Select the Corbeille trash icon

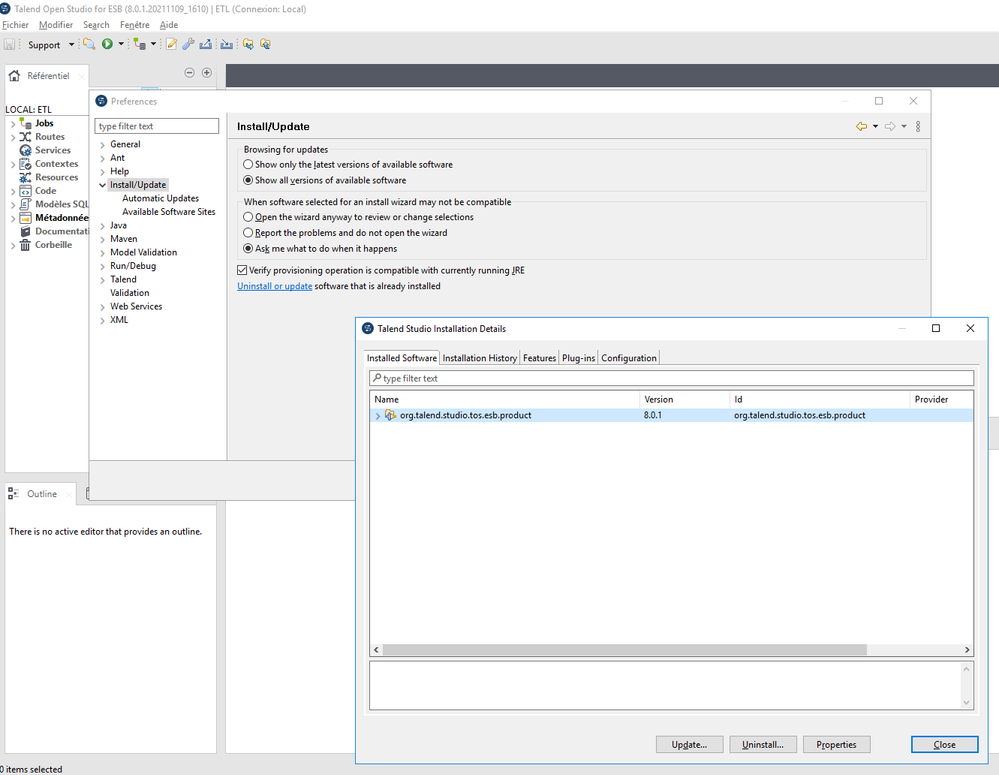coord(25,245)
